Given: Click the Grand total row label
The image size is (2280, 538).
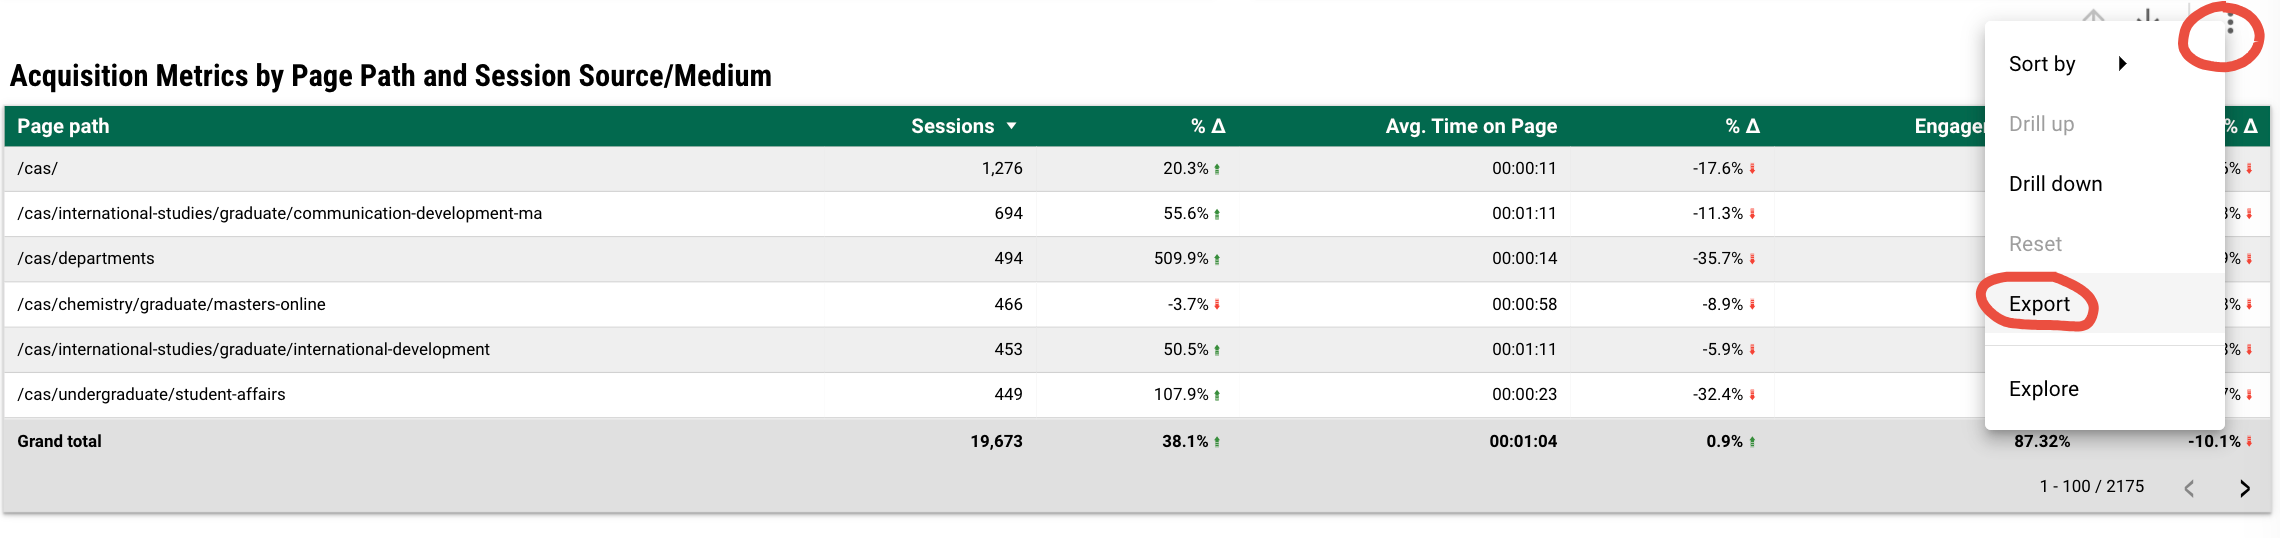Looking at the screenshot, I should click(59, 441).
